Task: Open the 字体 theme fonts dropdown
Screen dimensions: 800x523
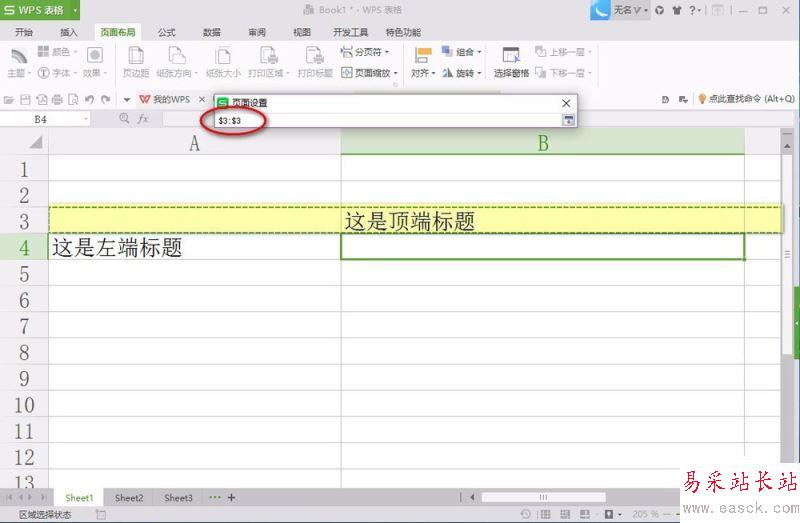Action: 57,73
